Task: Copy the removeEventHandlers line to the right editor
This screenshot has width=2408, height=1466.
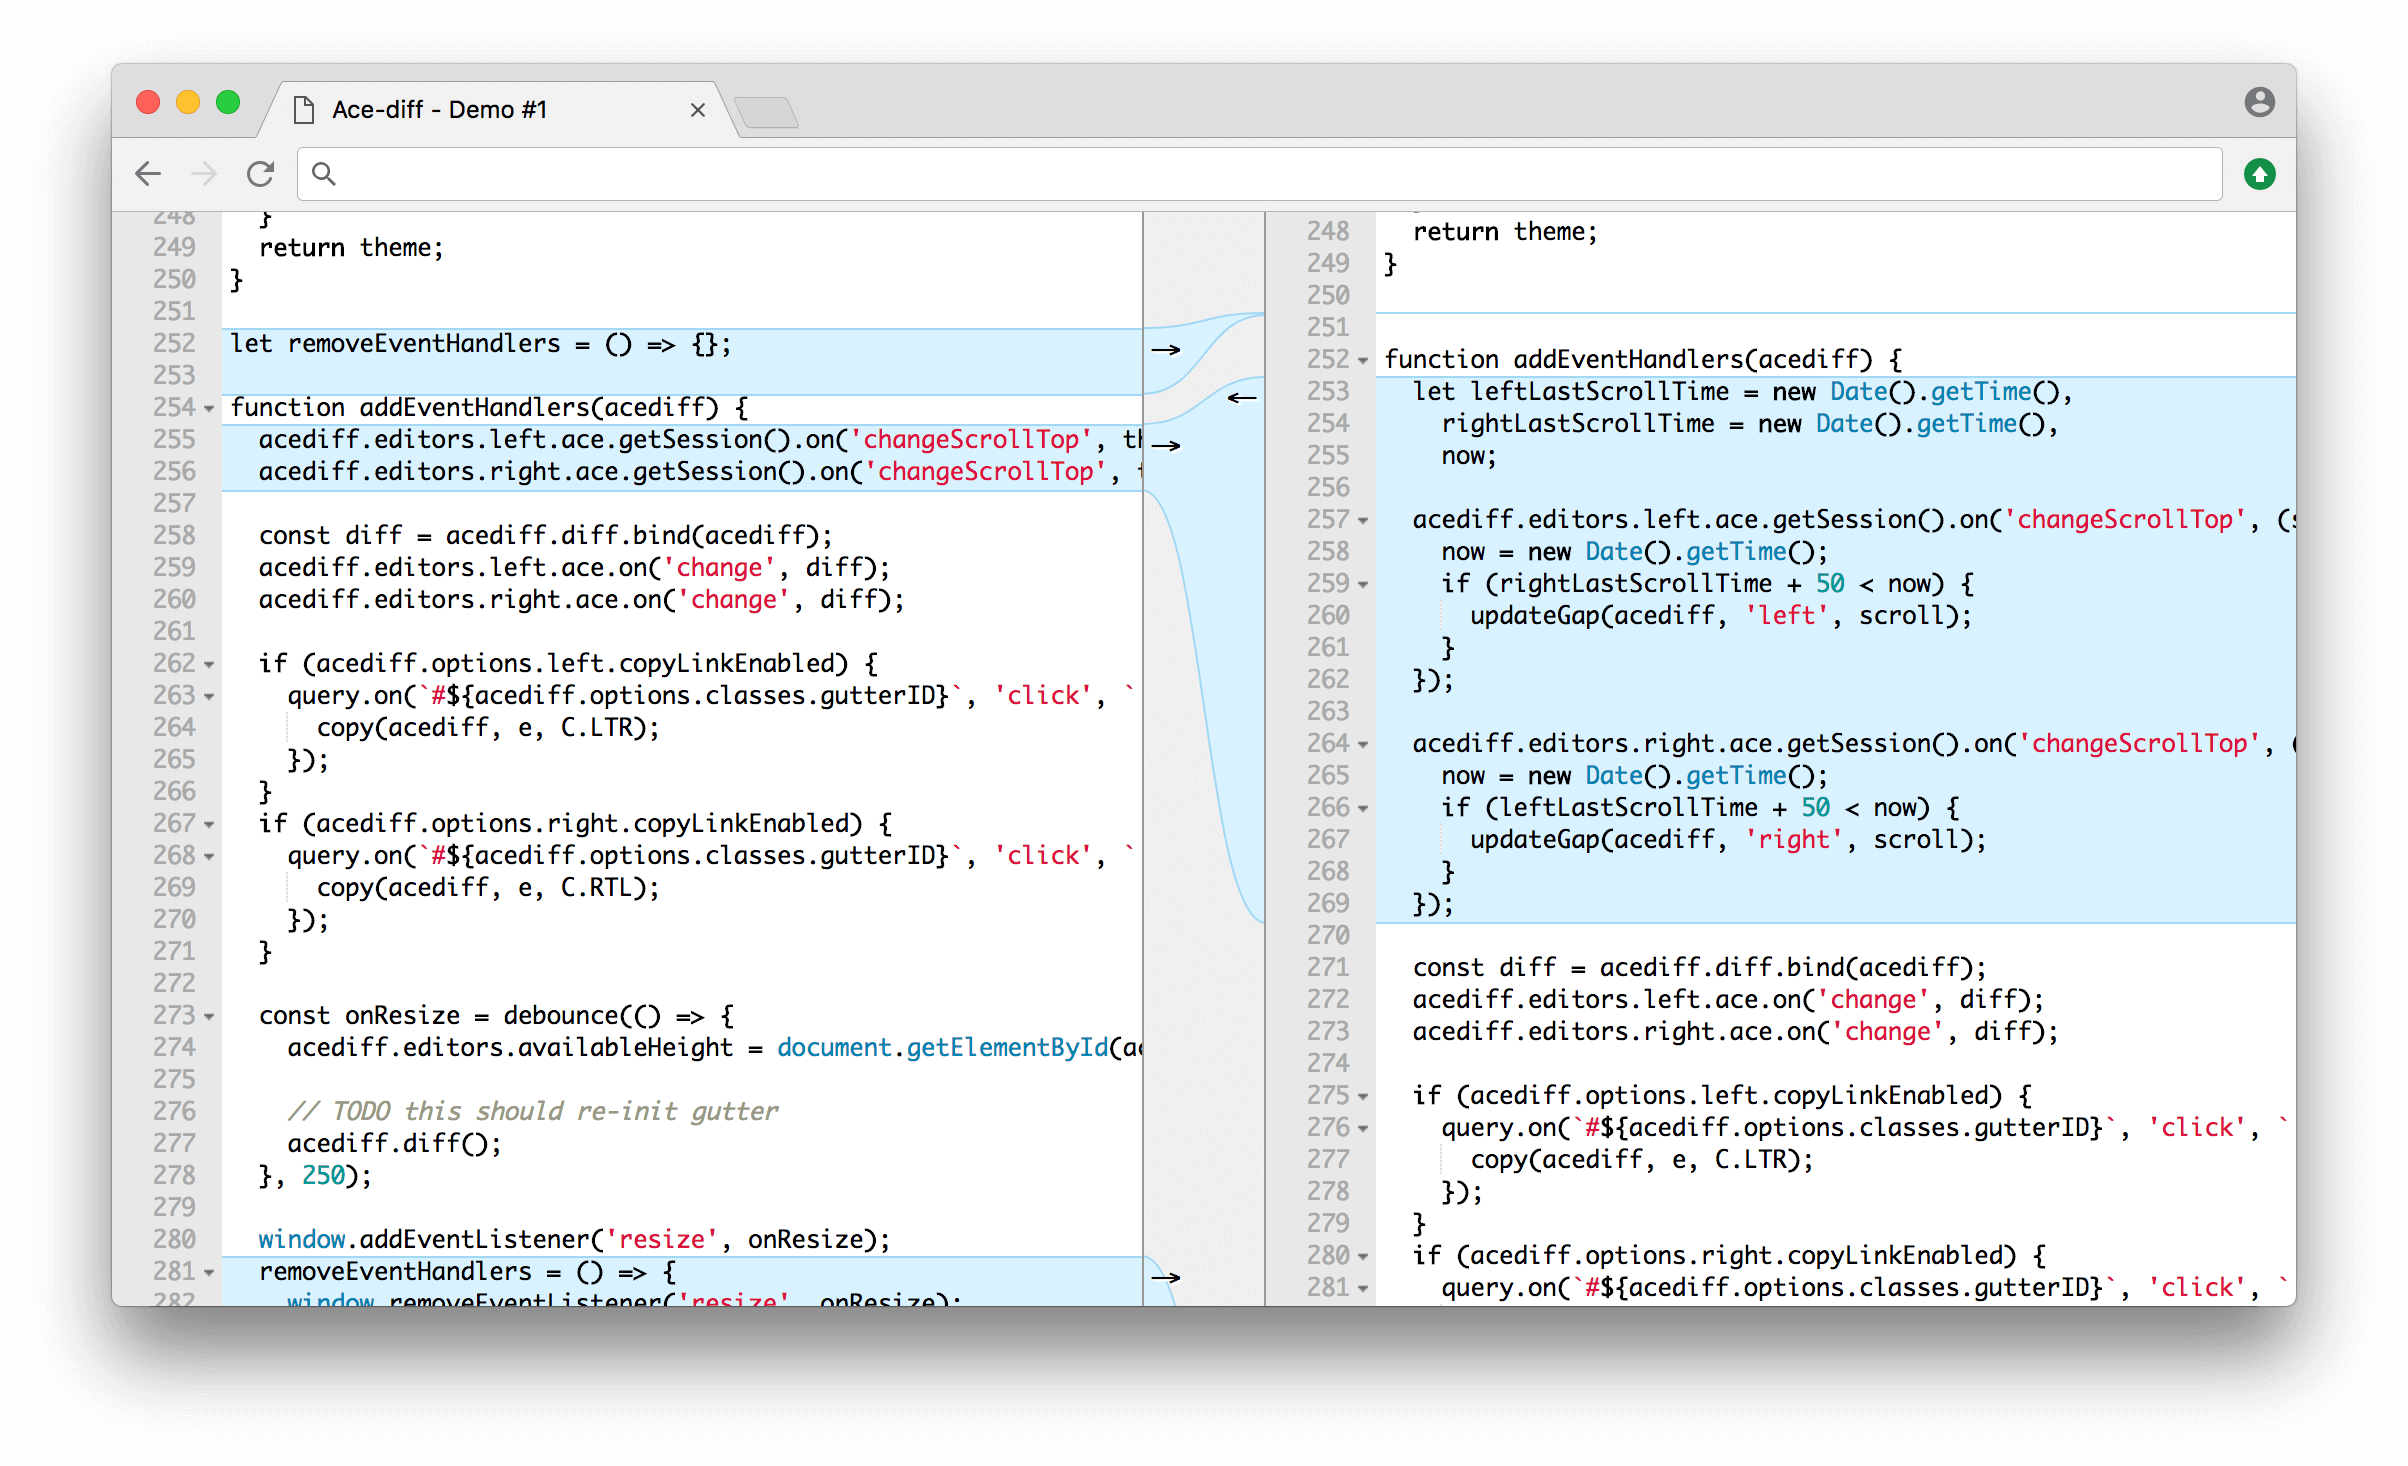Action: [x=1167, y=349]
